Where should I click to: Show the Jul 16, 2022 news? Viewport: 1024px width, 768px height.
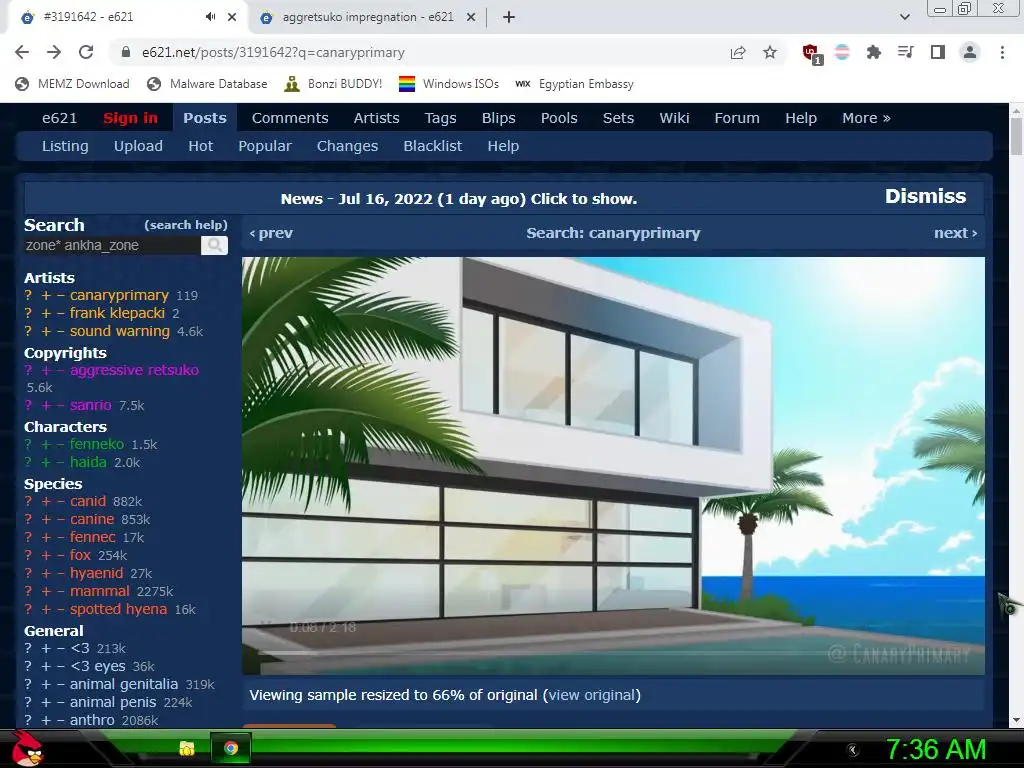[x=458, y=199]
